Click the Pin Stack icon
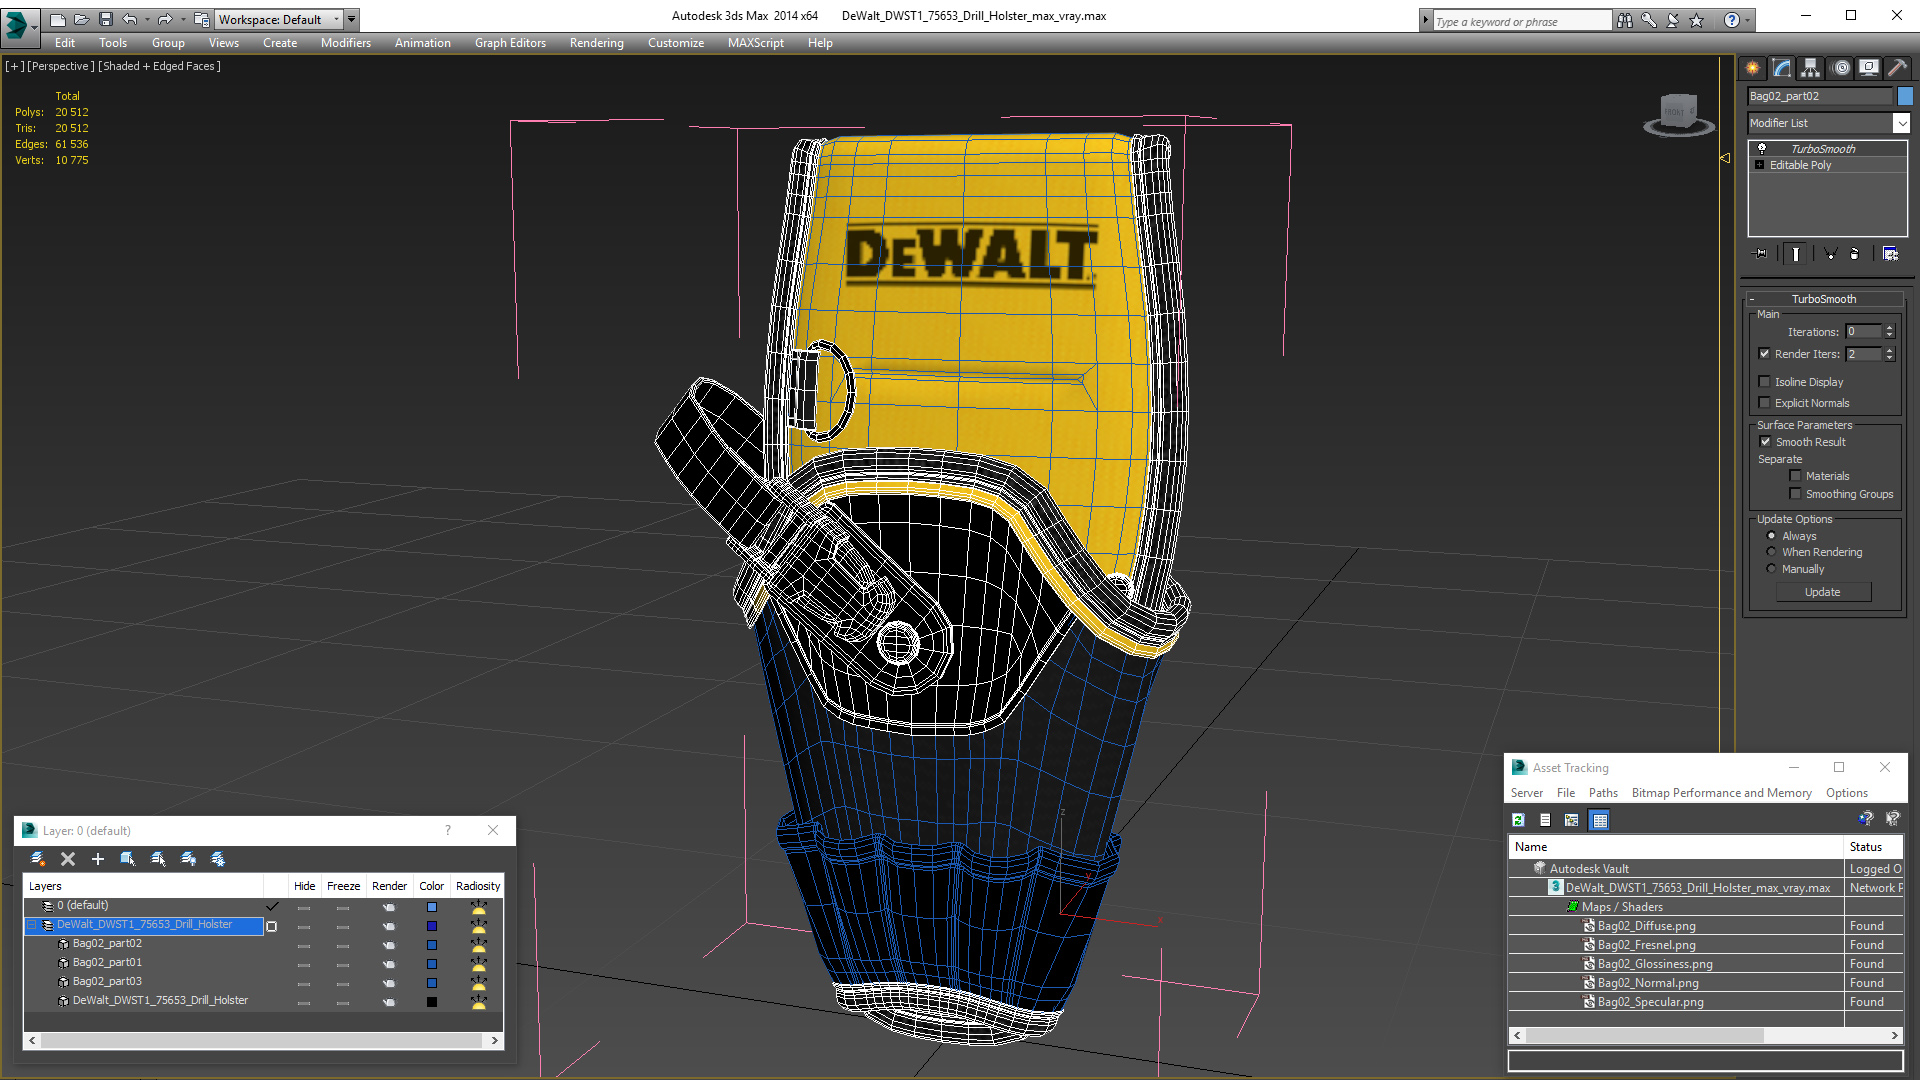The image size is (1920, 1080). pos(1761,254)
